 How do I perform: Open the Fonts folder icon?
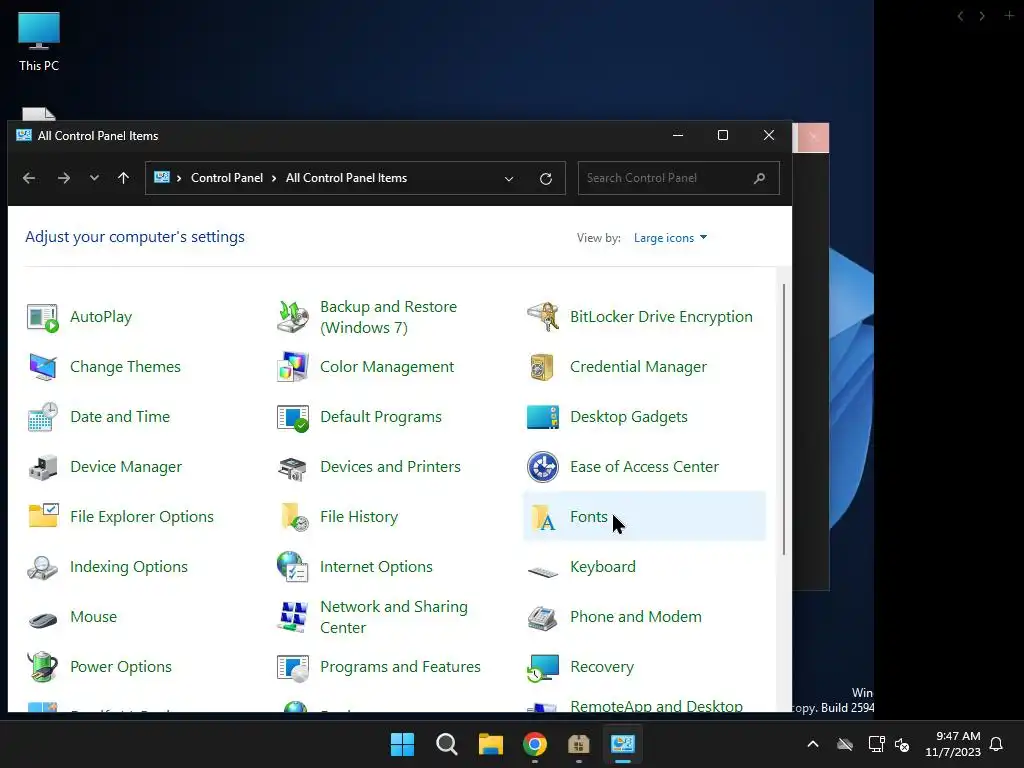tap(543, 517)
